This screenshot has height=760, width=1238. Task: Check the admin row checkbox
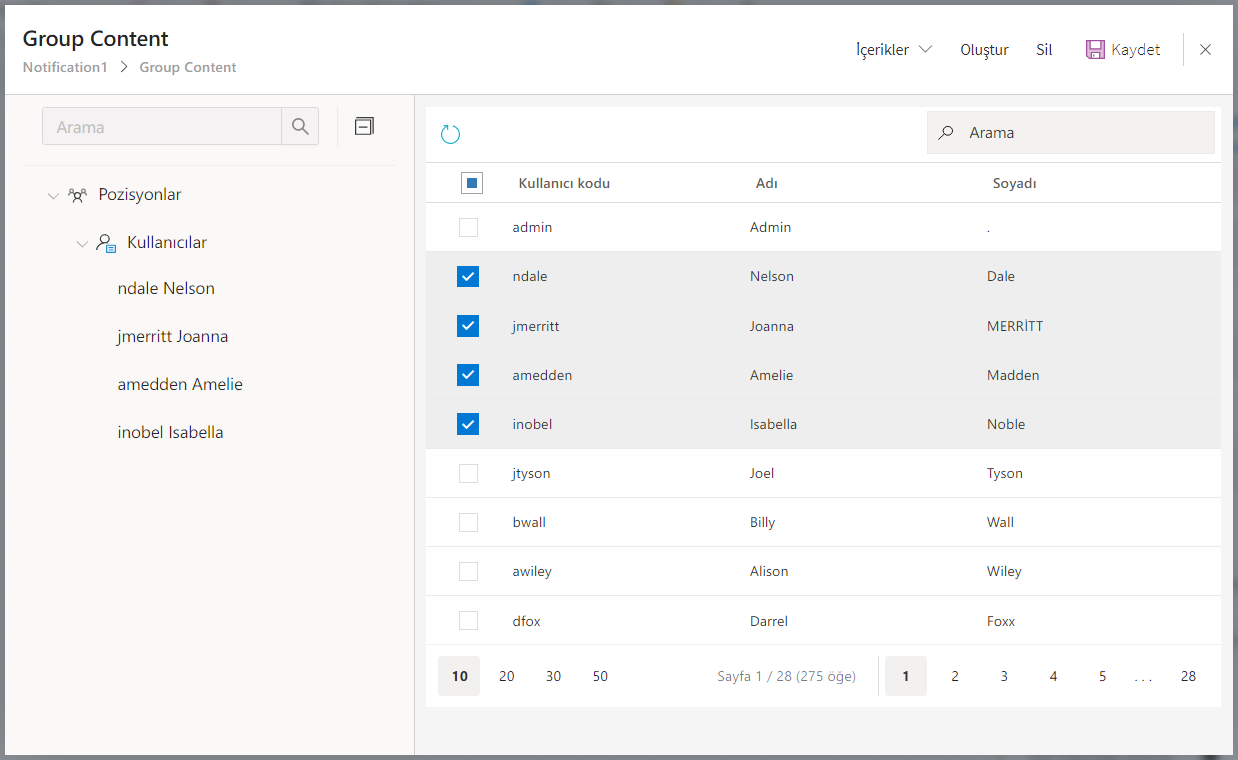point(468,228)
